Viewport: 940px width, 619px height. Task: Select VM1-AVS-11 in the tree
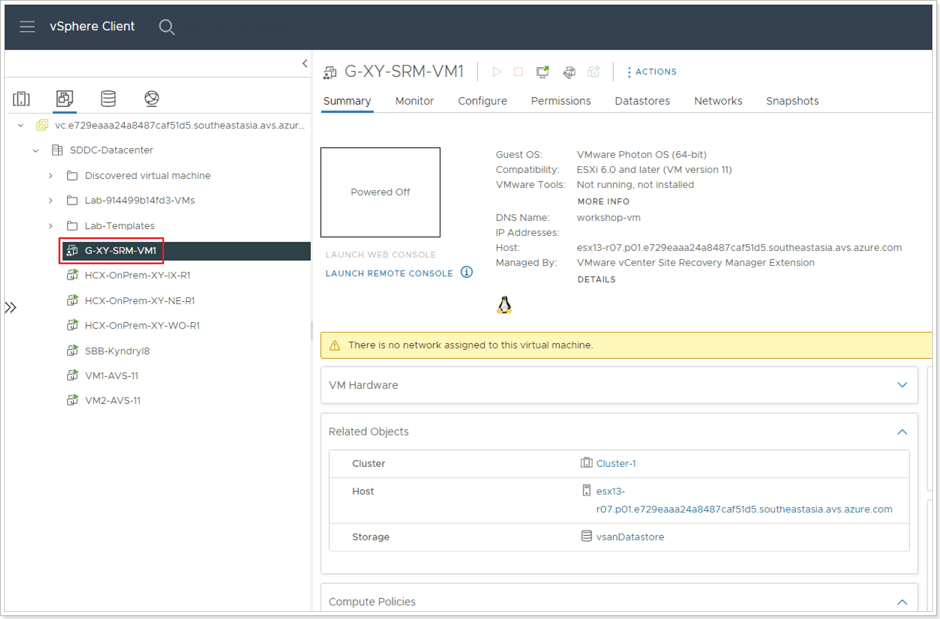(x=112, y=376)
